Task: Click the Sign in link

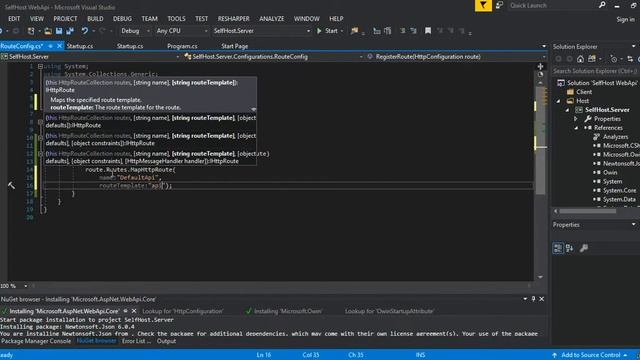Action: [x=625, y=20]
